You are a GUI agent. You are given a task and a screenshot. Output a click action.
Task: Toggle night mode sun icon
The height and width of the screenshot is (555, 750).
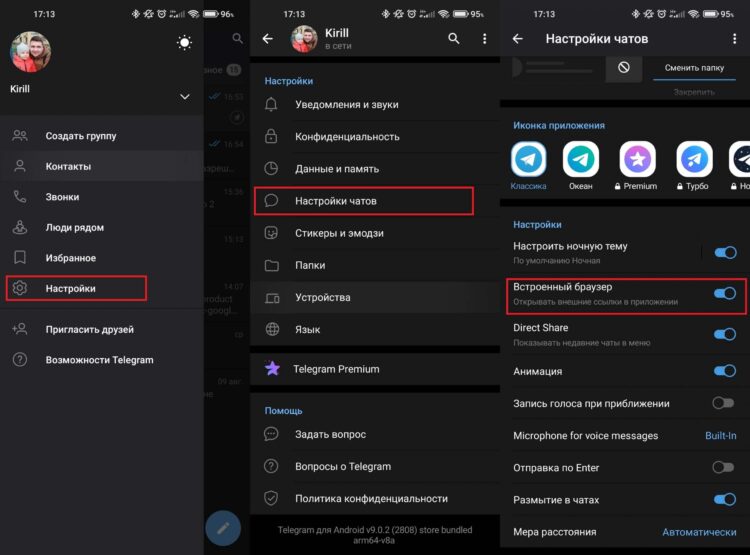[184, 42]
